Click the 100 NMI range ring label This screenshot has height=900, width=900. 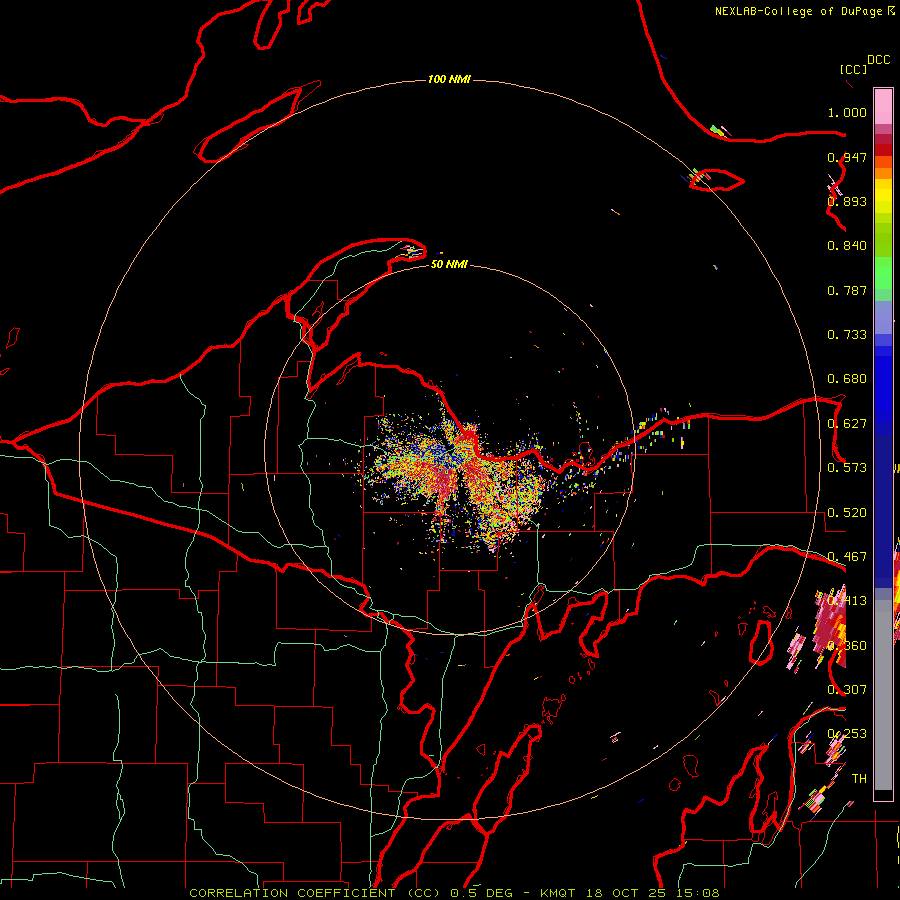(x=449, y=79)
